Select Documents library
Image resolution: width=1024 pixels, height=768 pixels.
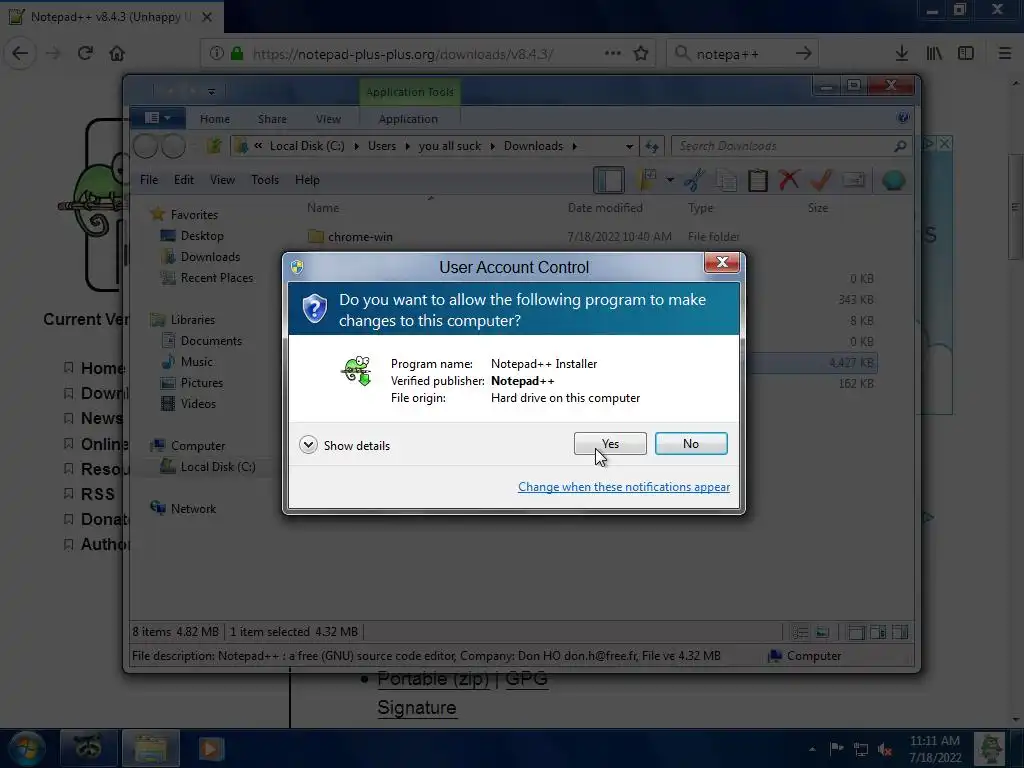point(211,341)
